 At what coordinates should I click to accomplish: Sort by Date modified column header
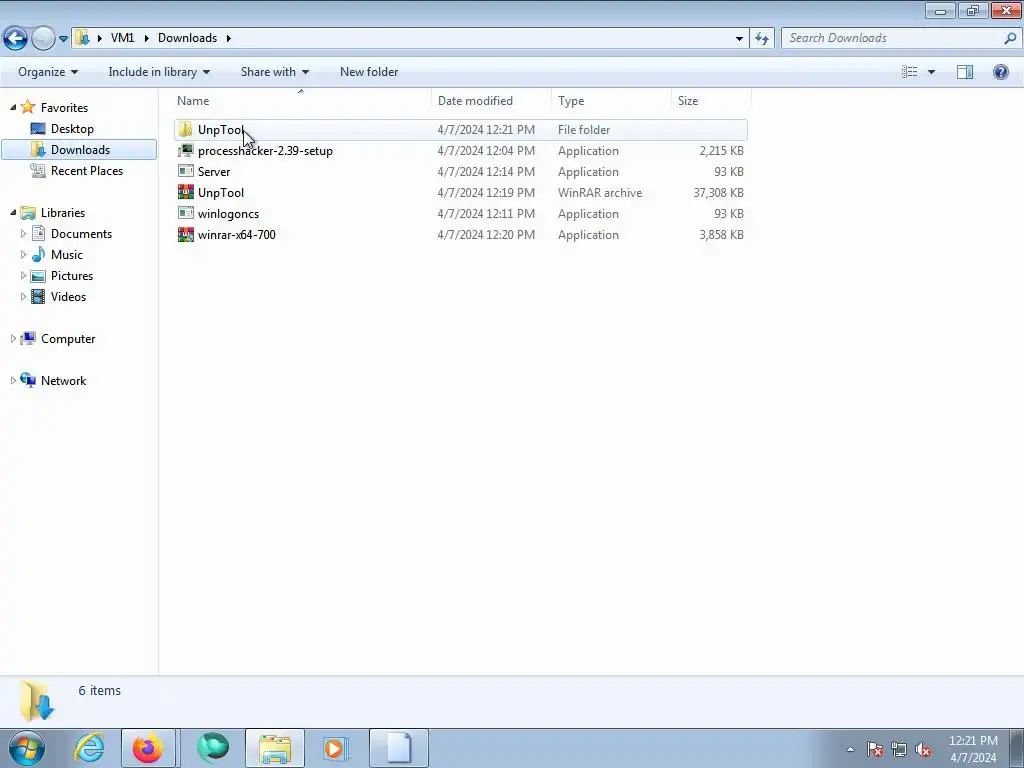[475, 101]
